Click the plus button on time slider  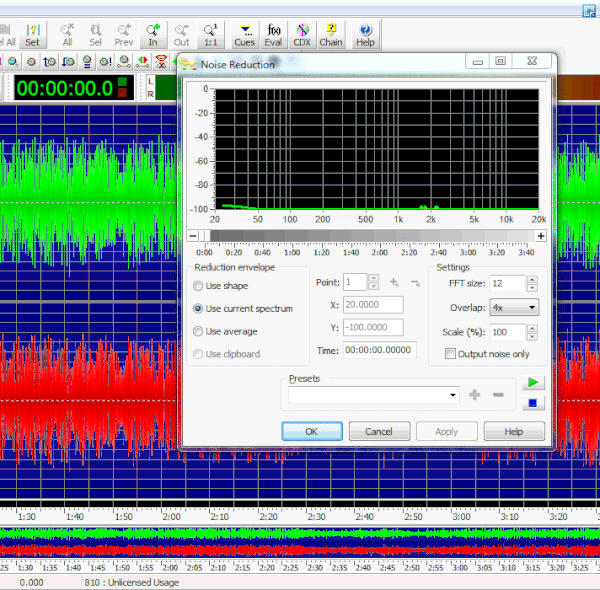541,236
